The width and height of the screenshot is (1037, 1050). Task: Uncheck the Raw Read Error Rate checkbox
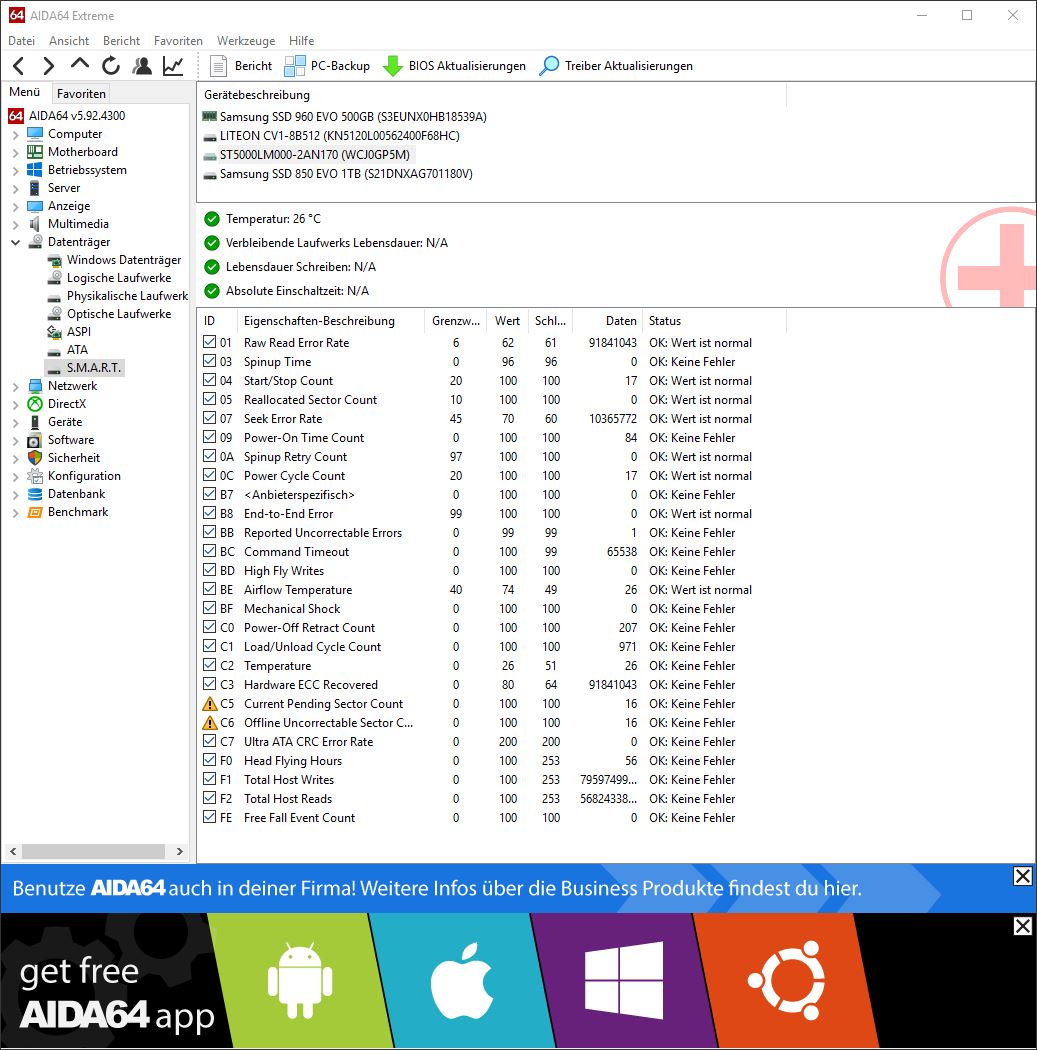coord(210,342)
